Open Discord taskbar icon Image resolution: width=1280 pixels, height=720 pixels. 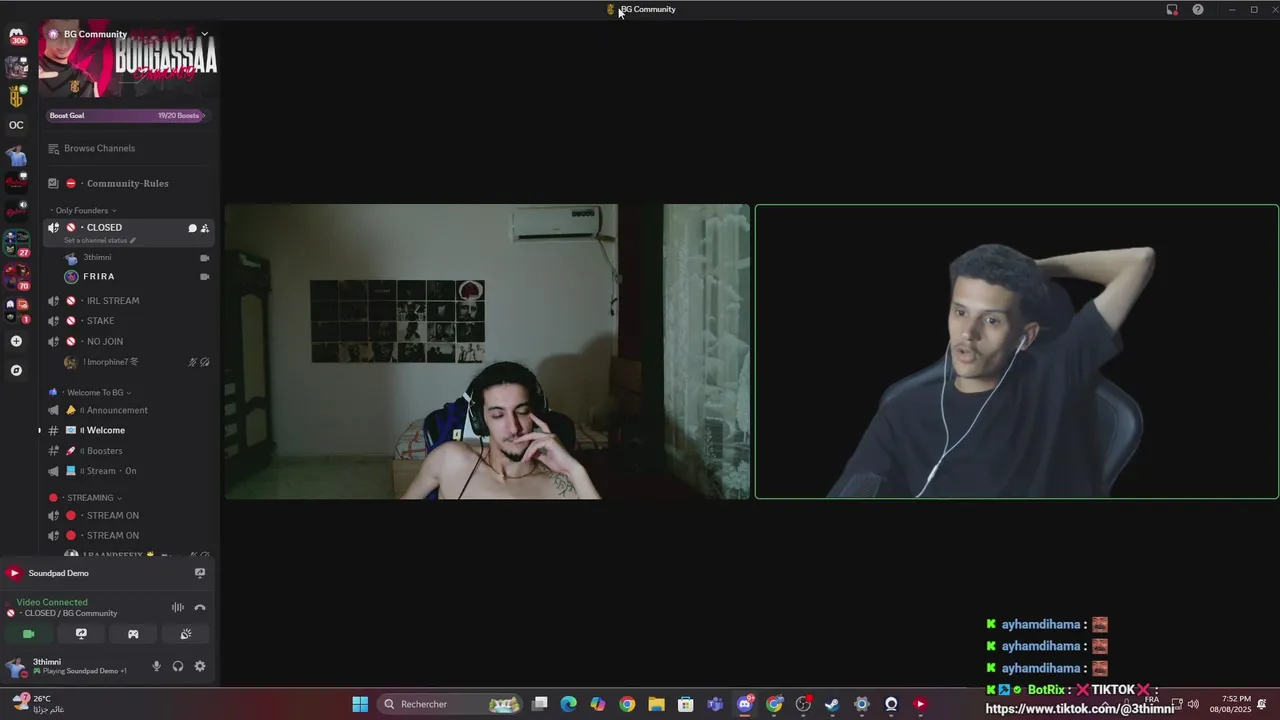pos(745,704)
